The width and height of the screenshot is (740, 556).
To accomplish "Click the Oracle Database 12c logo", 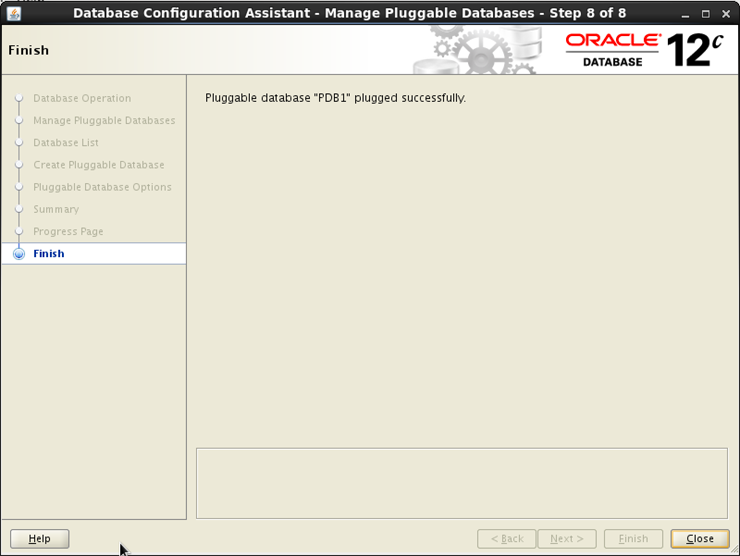I will point(644,50).
